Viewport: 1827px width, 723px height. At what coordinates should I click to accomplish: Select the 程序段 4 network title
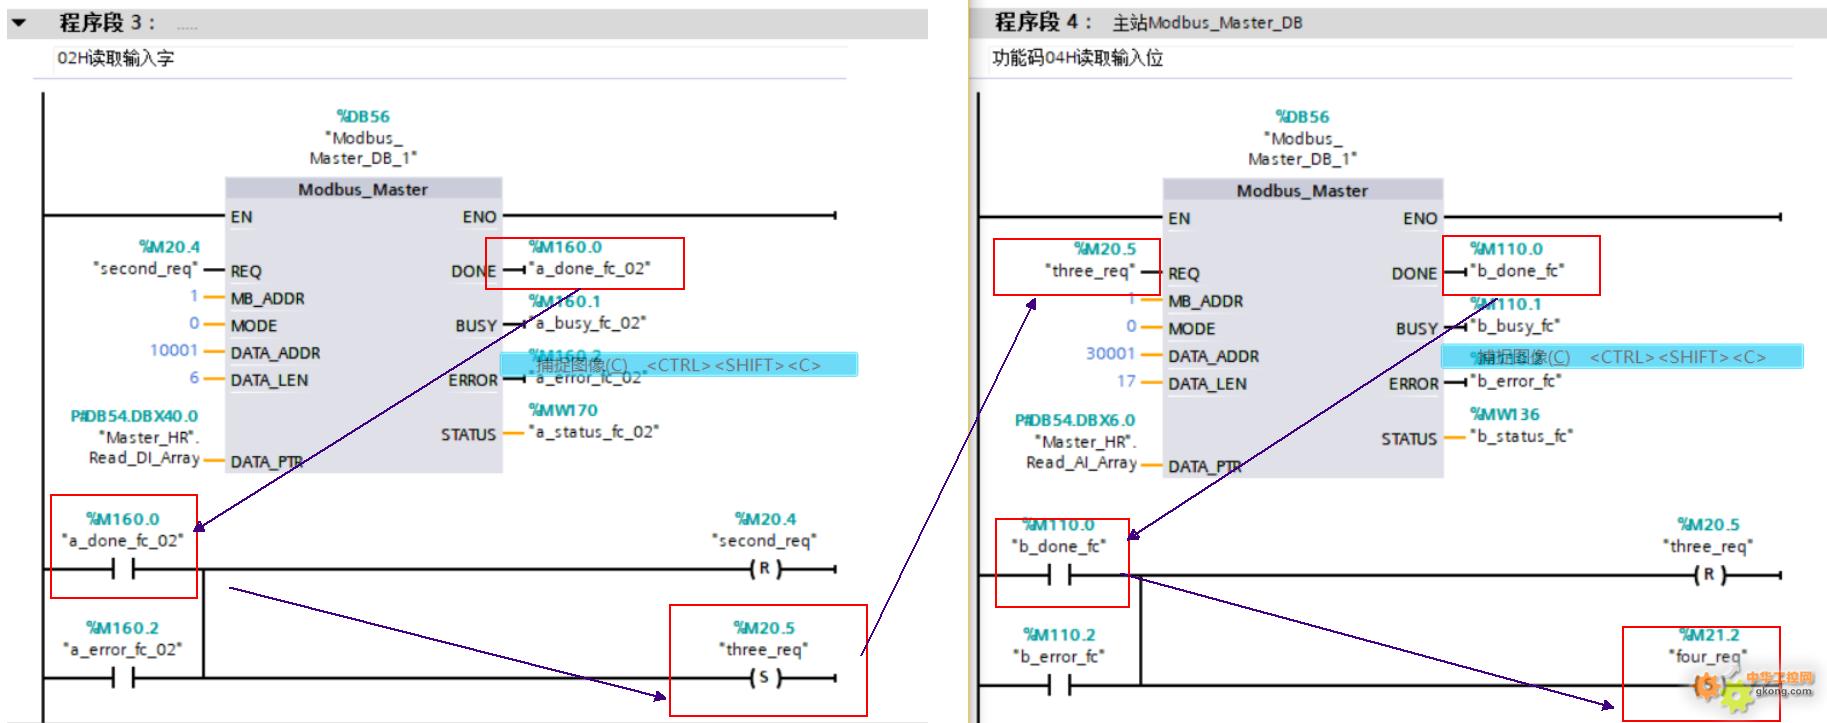pyautogui.click(x=1043, y=22)
